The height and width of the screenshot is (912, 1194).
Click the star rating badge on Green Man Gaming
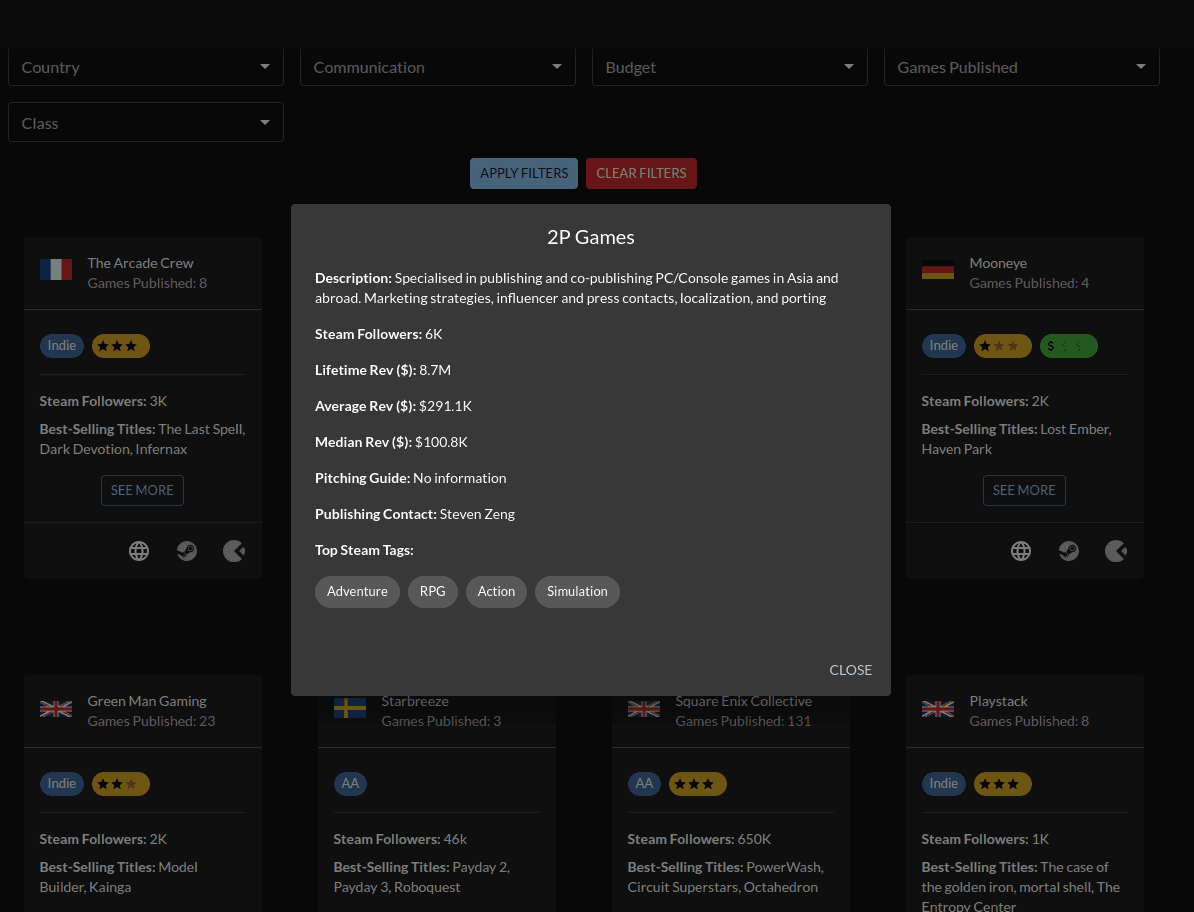[120, 783]
